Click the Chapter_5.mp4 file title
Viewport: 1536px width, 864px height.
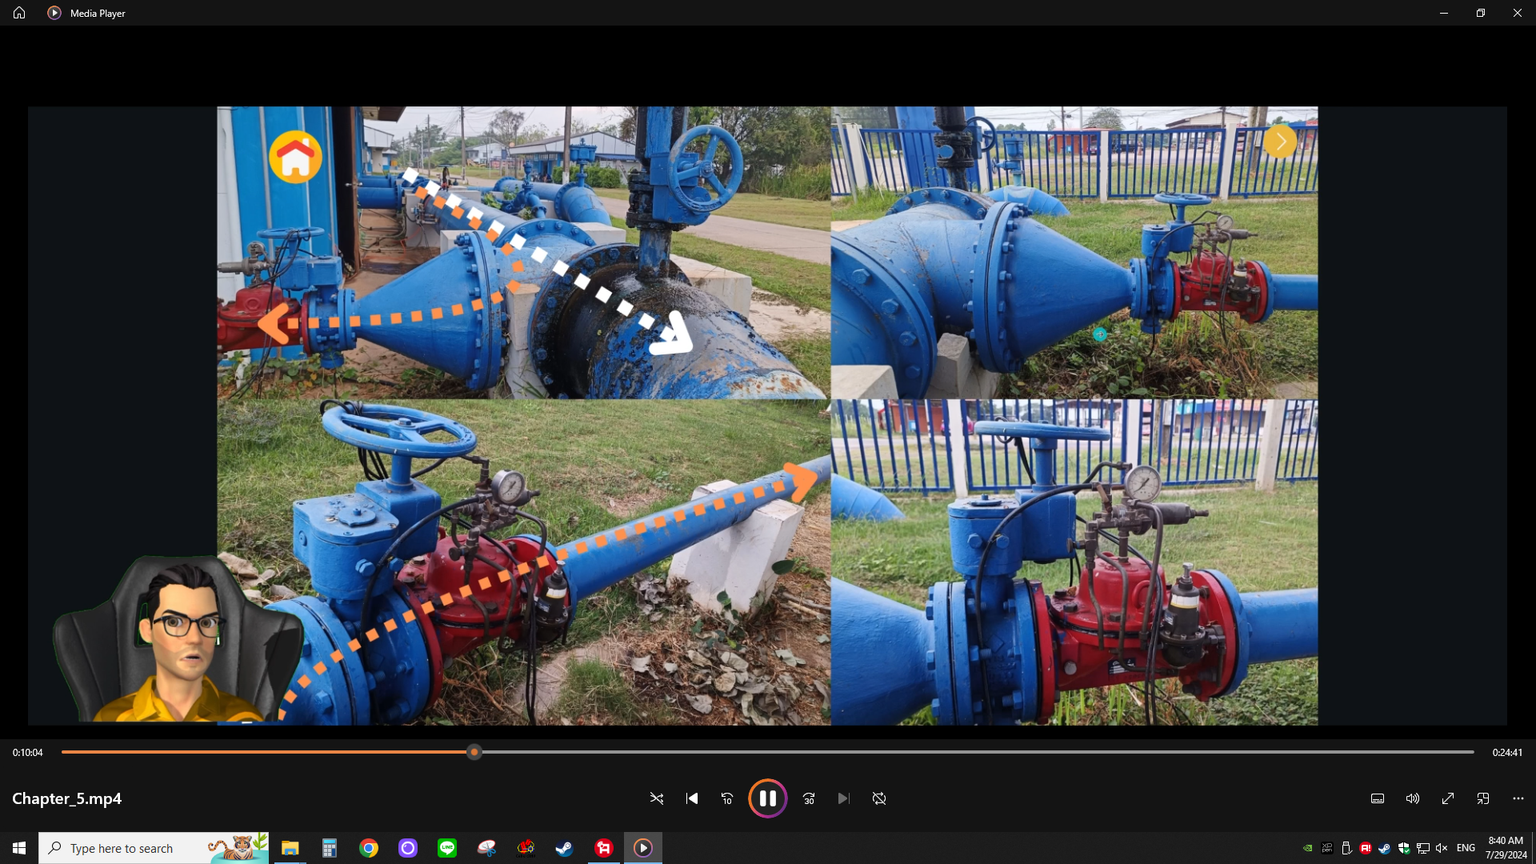pos(67,798)
